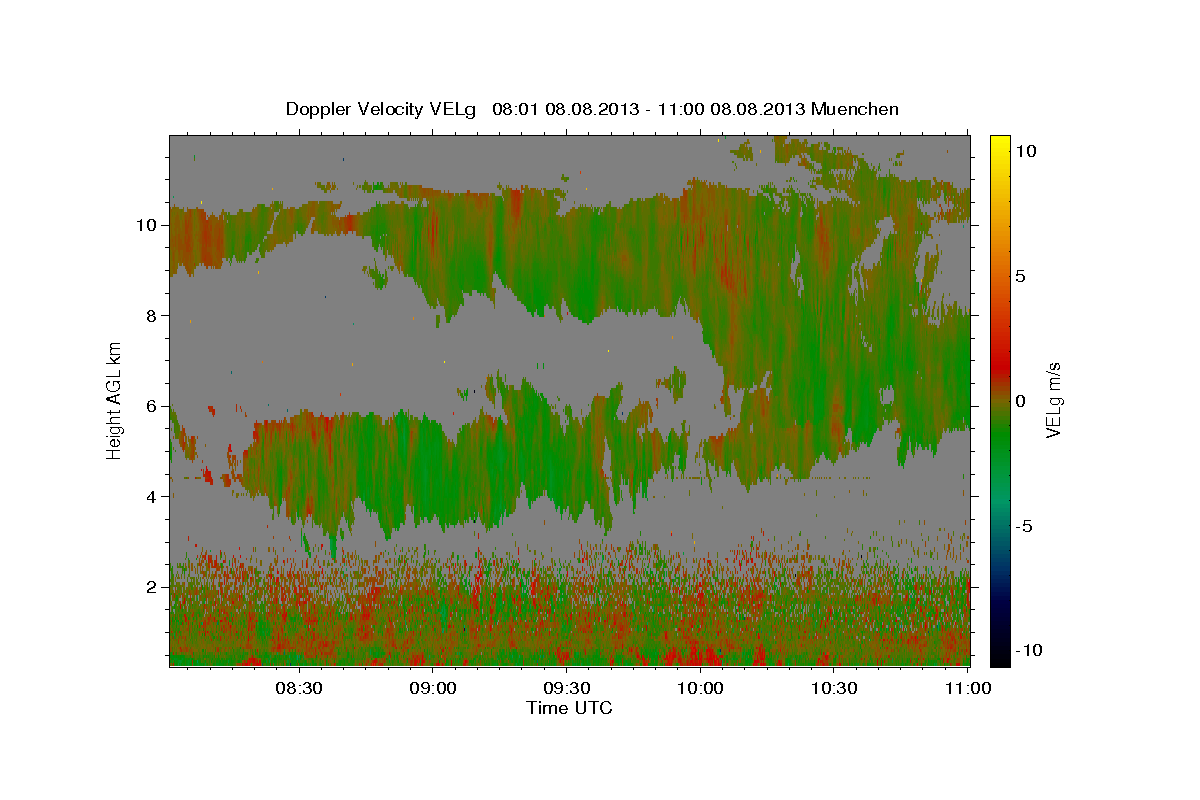Click the height axis label '6'
The image size is (1200, 800).
(x=152, y=406)
